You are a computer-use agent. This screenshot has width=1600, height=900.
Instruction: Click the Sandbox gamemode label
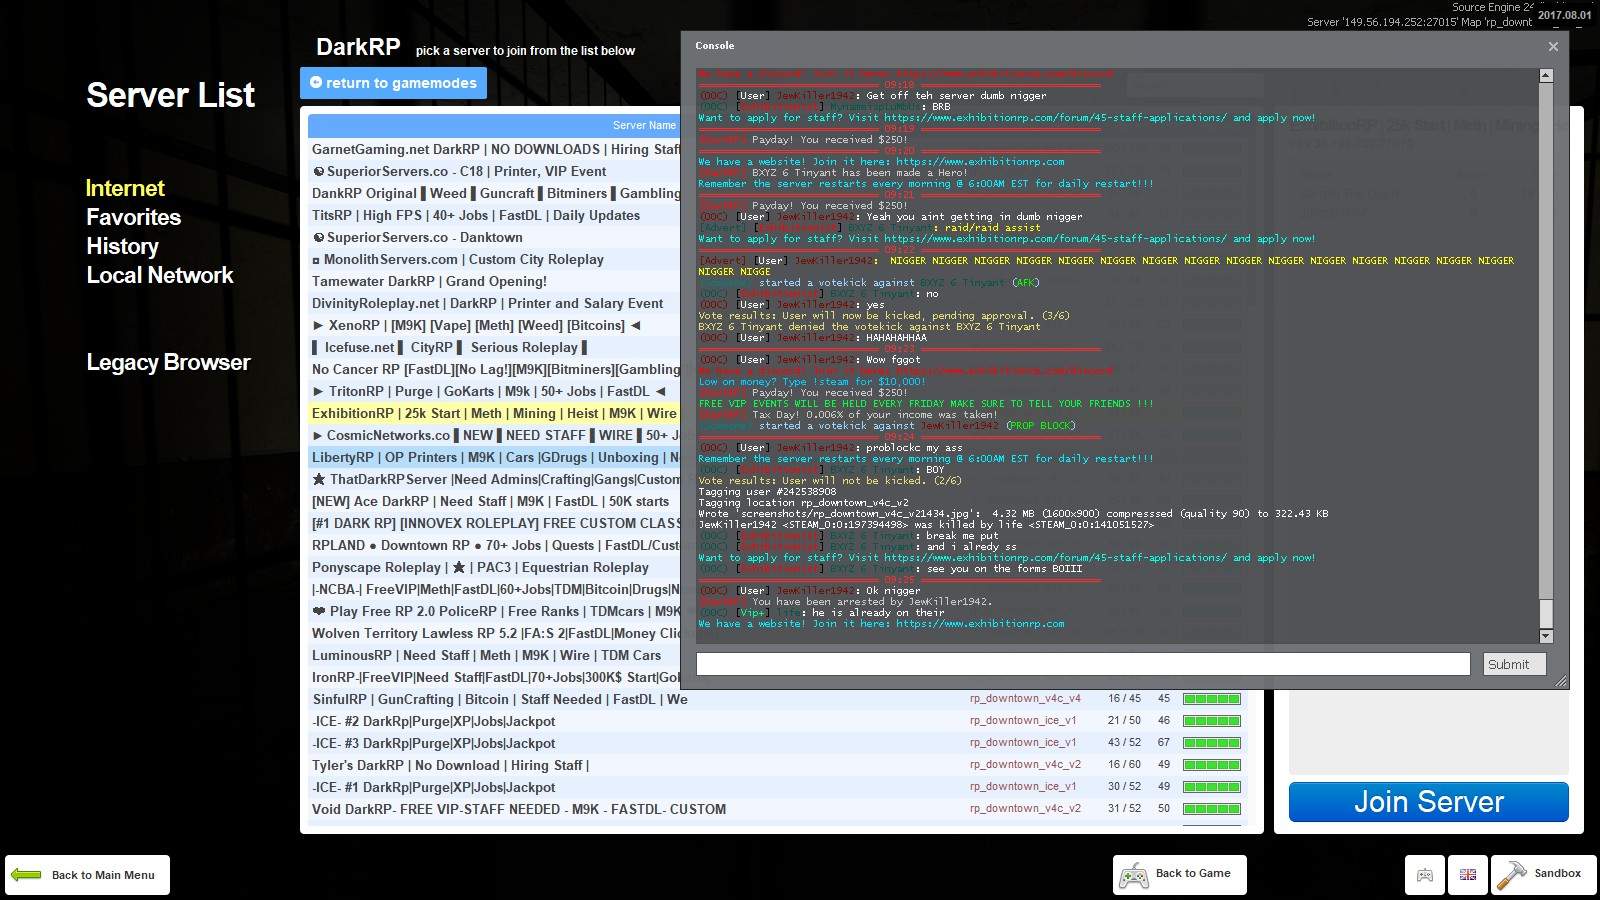point(1557,873)
